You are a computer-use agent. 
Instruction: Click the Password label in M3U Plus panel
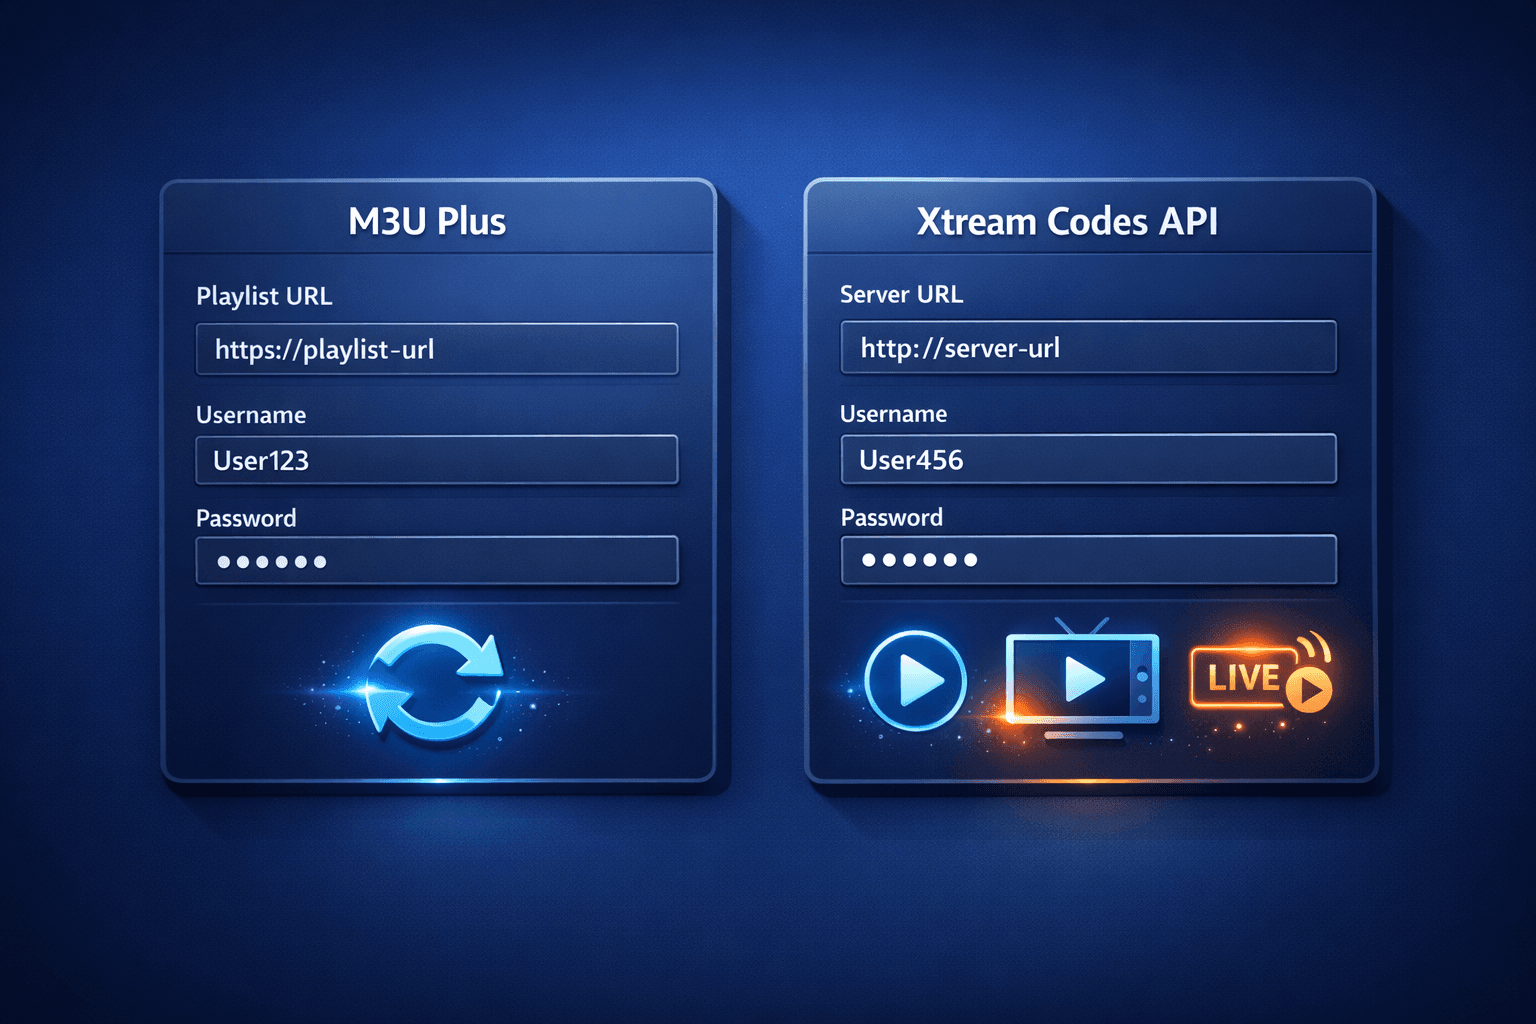pyautogui.click(x=246, y=518)
